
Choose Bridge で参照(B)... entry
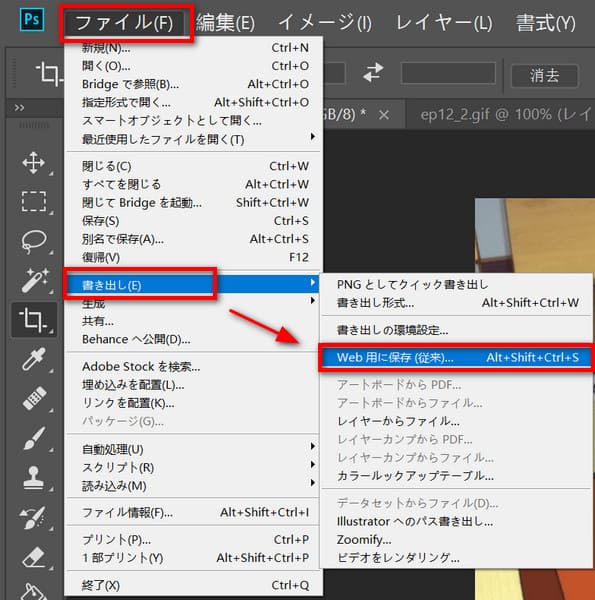(195, 84)
